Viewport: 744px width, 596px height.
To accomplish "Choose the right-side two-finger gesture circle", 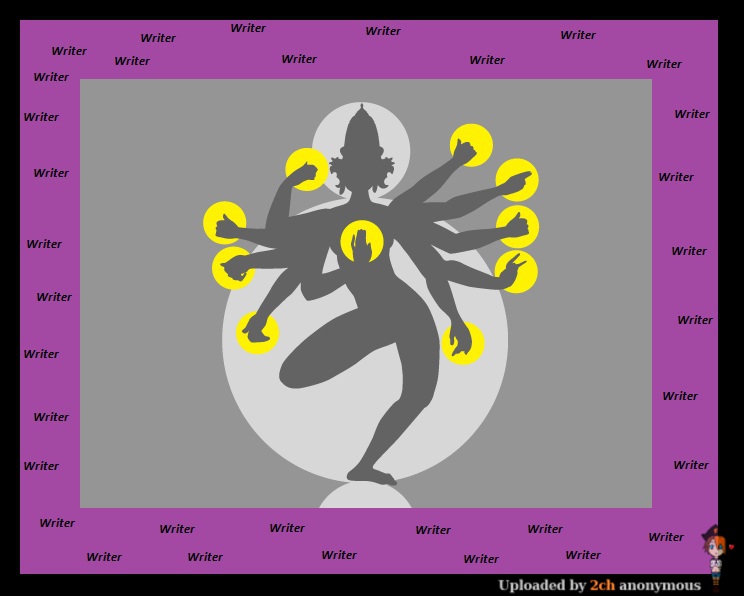I will pos(516,272).
